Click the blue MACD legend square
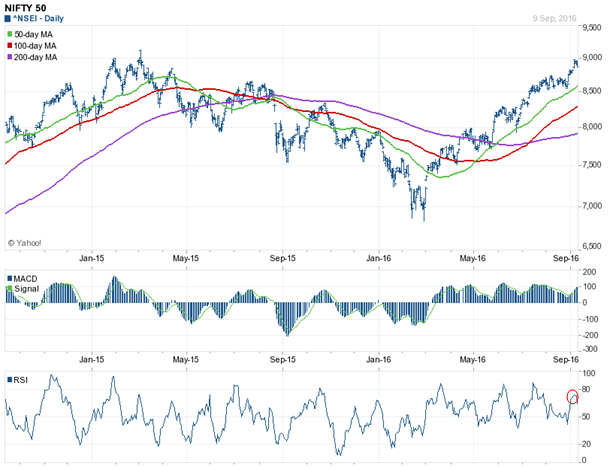This screenshot has width=612, height=469. tap(10, 276)
